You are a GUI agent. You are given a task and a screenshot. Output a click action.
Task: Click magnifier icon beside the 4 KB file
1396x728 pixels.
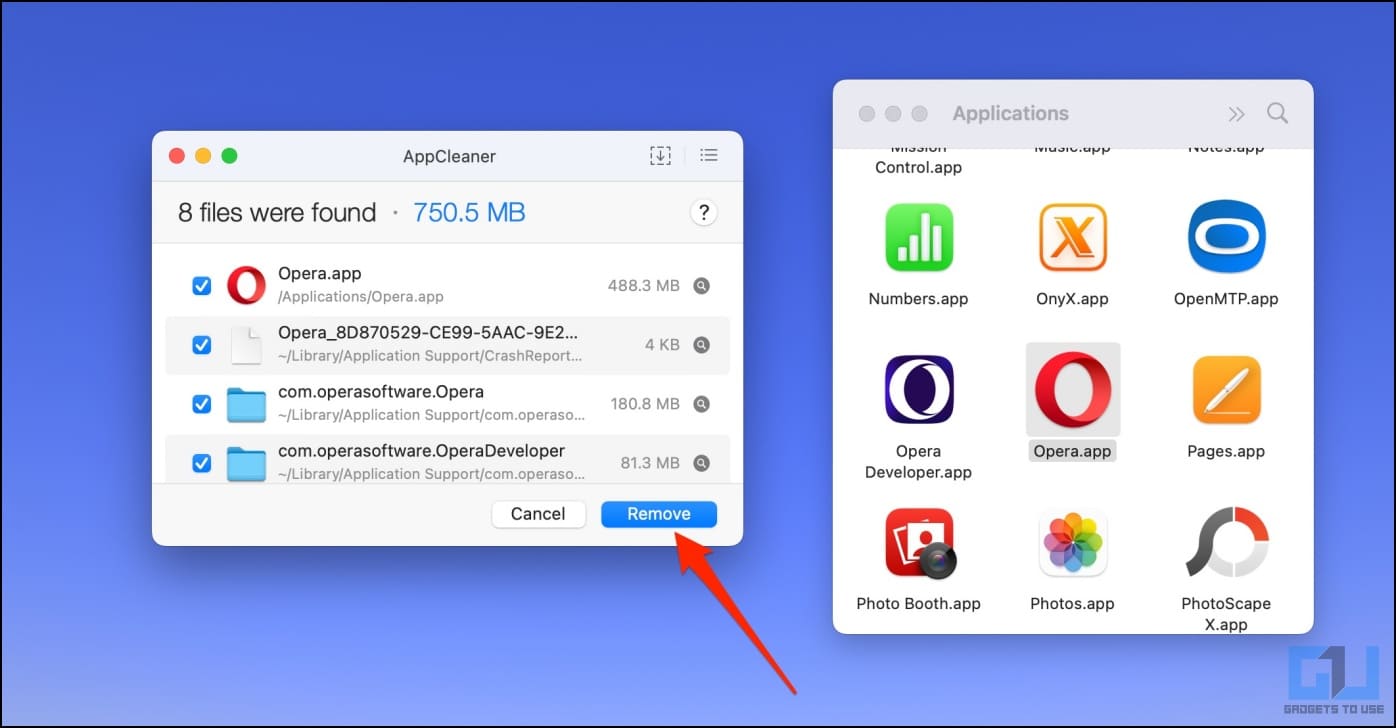tap(702, 345)
